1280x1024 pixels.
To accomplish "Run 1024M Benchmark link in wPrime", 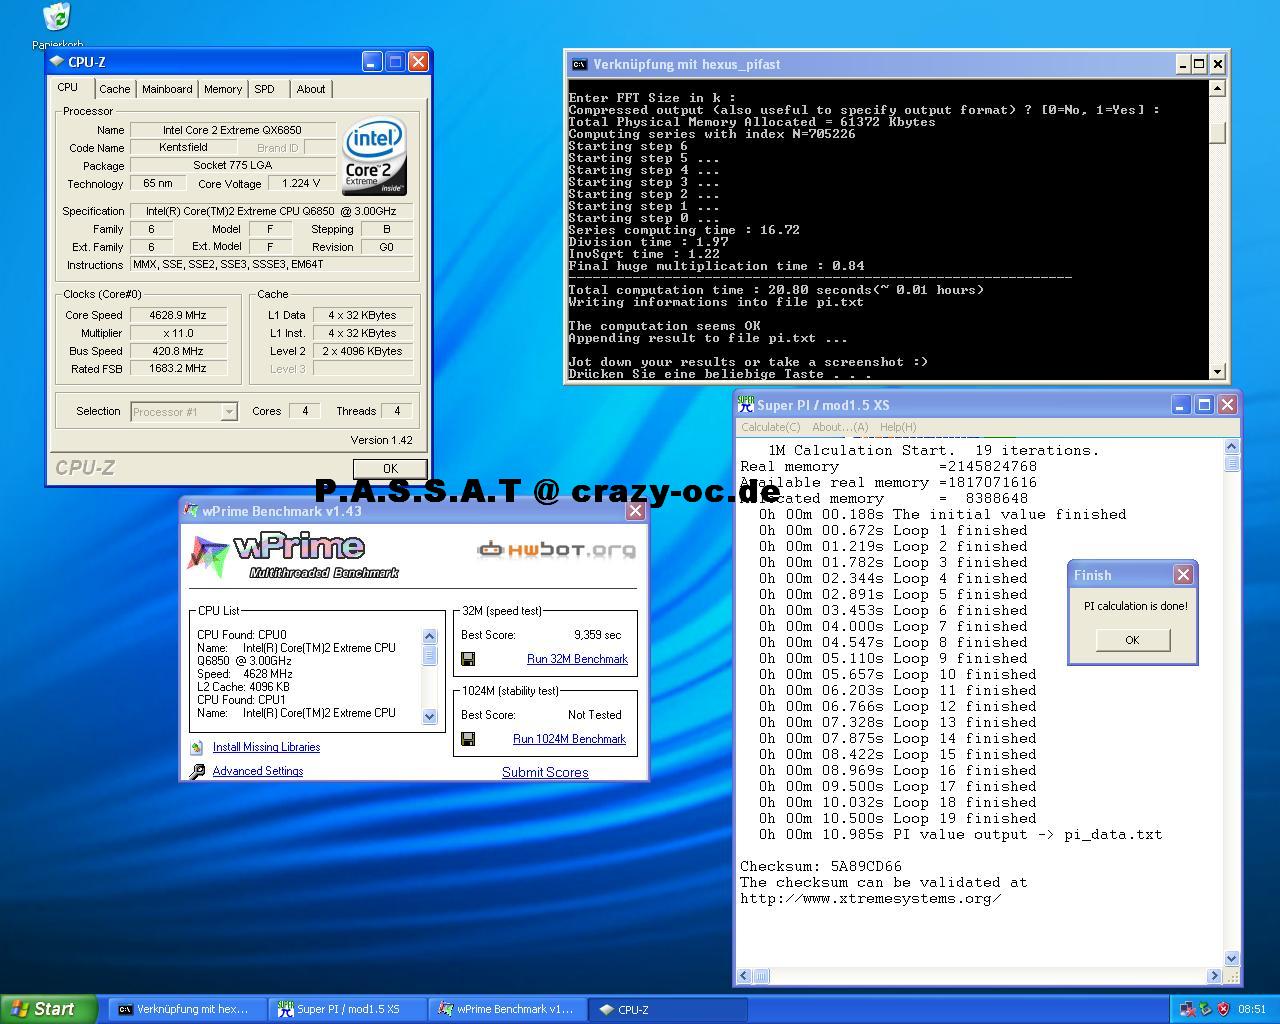I will [569, 739].
